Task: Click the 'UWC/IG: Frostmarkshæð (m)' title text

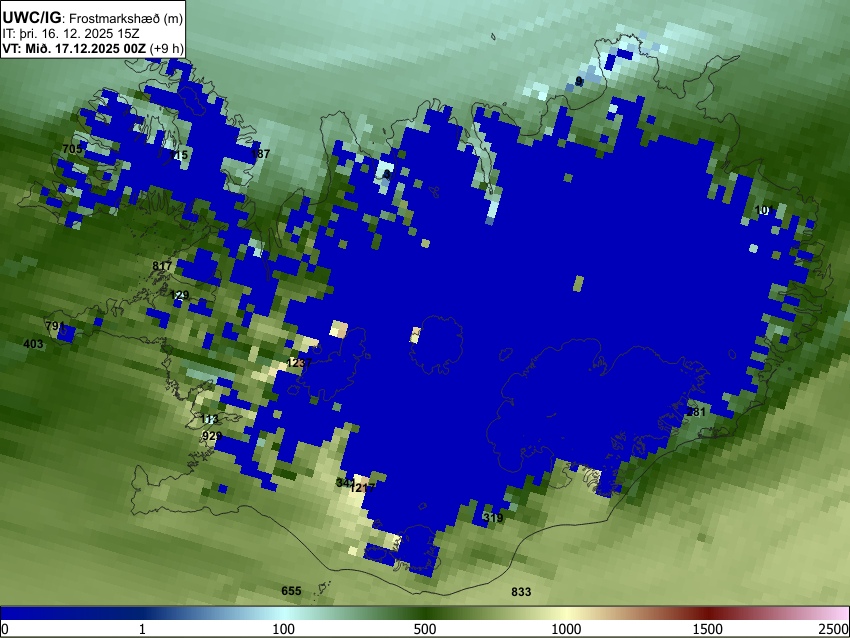Action: (93, 18)
